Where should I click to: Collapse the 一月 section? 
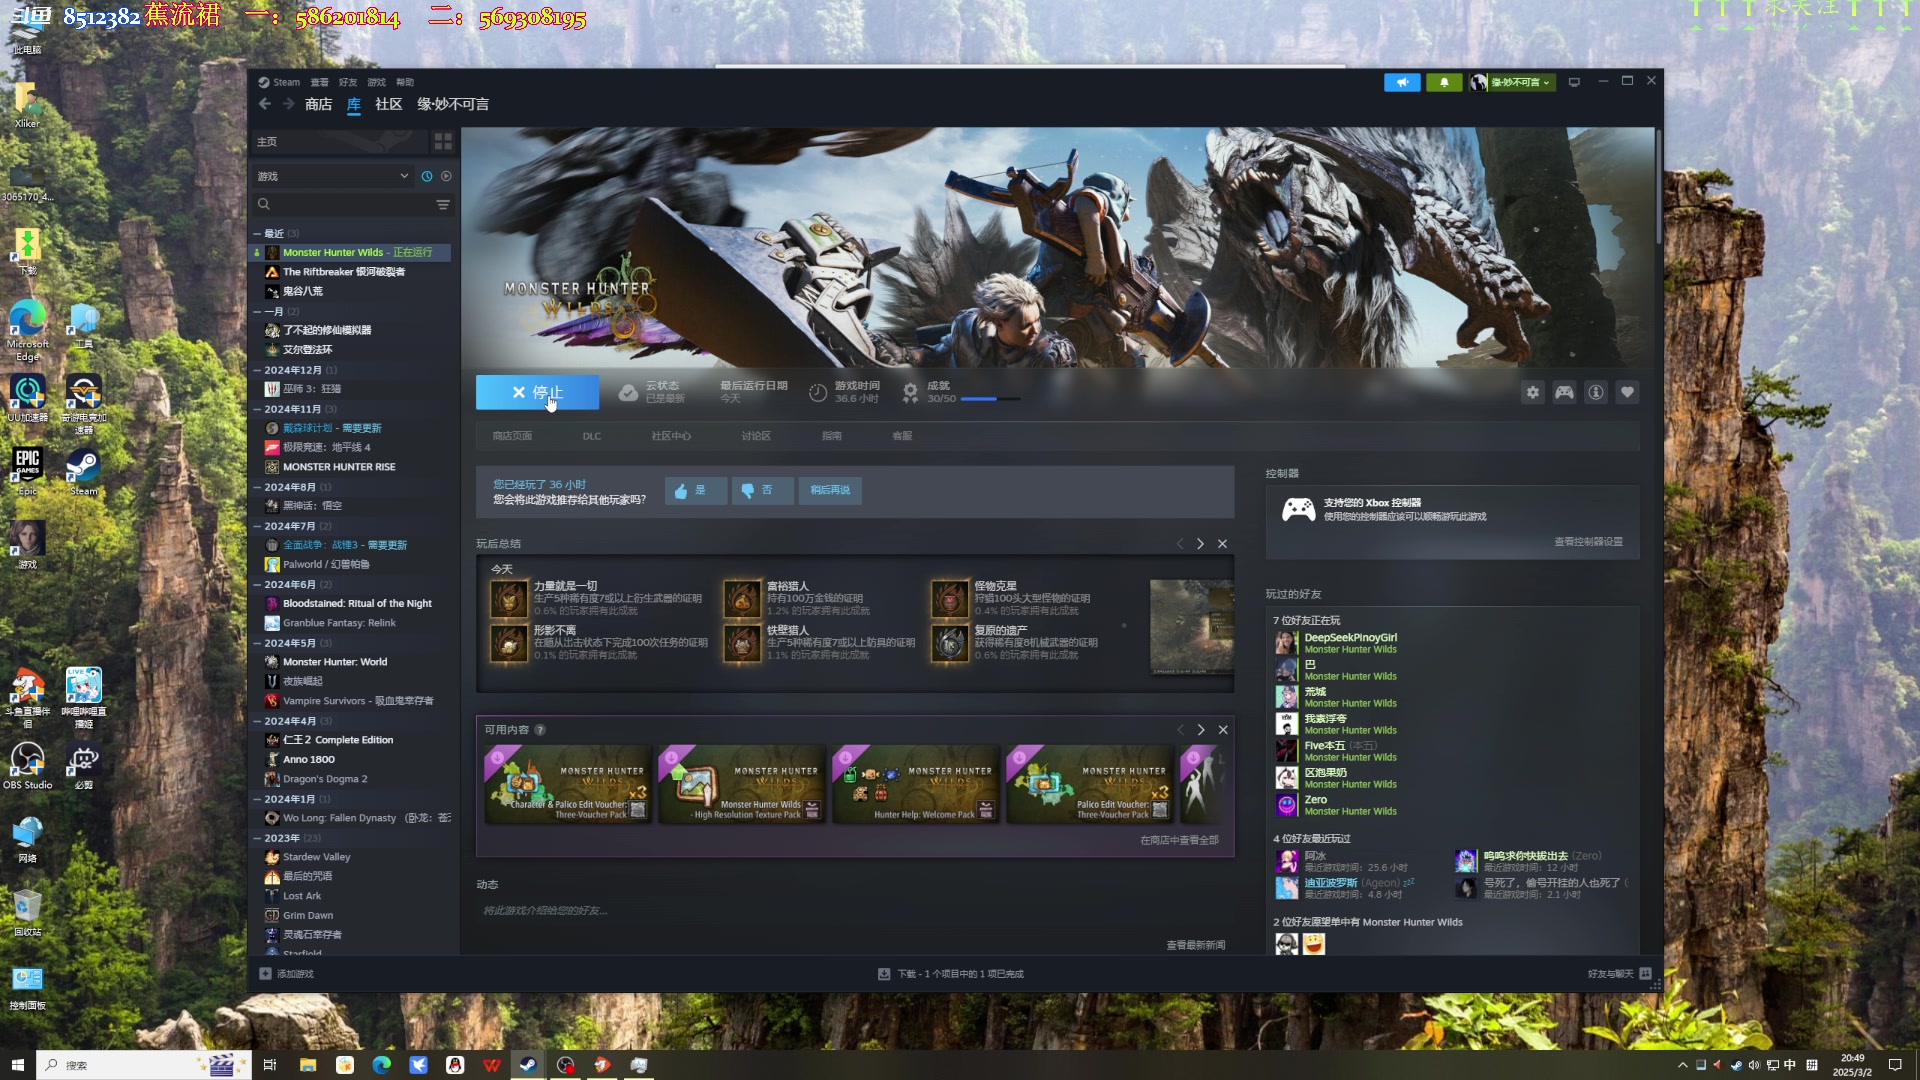pos(257,311)
